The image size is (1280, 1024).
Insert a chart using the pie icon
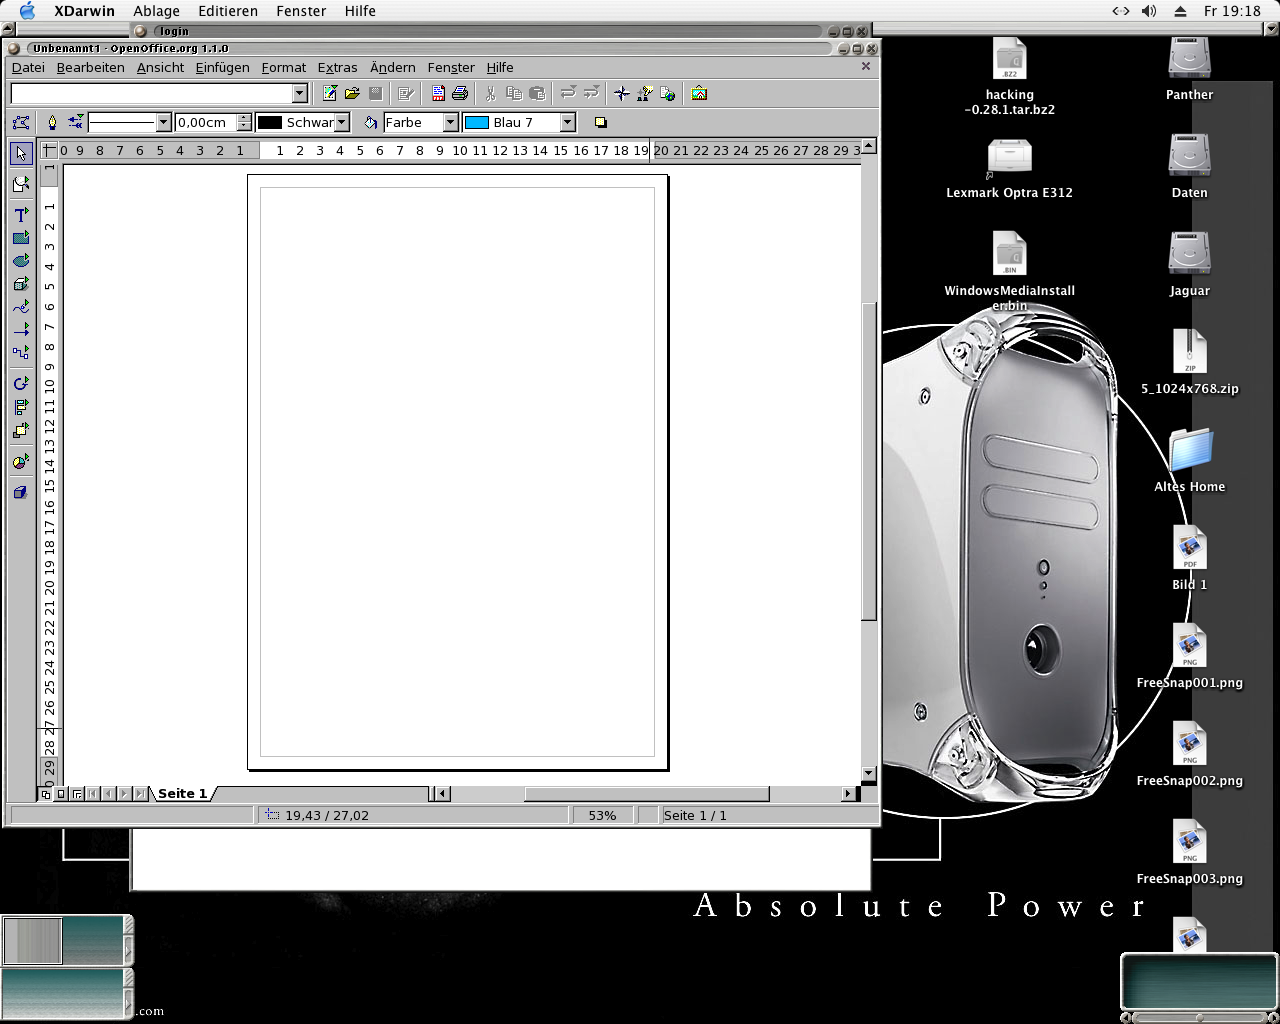pos(21,462)
